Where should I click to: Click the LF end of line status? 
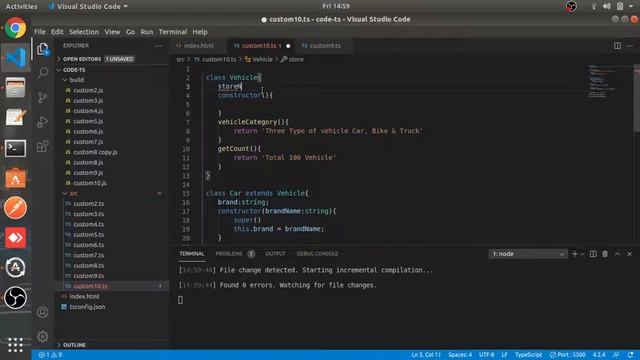pyautogui.click(x=504, y=355)
